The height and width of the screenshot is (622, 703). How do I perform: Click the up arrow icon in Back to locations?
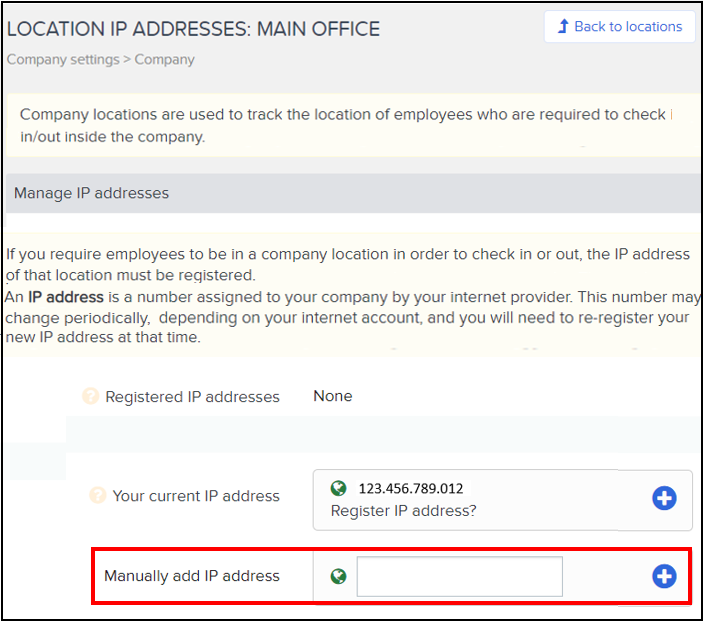point(563,26)
